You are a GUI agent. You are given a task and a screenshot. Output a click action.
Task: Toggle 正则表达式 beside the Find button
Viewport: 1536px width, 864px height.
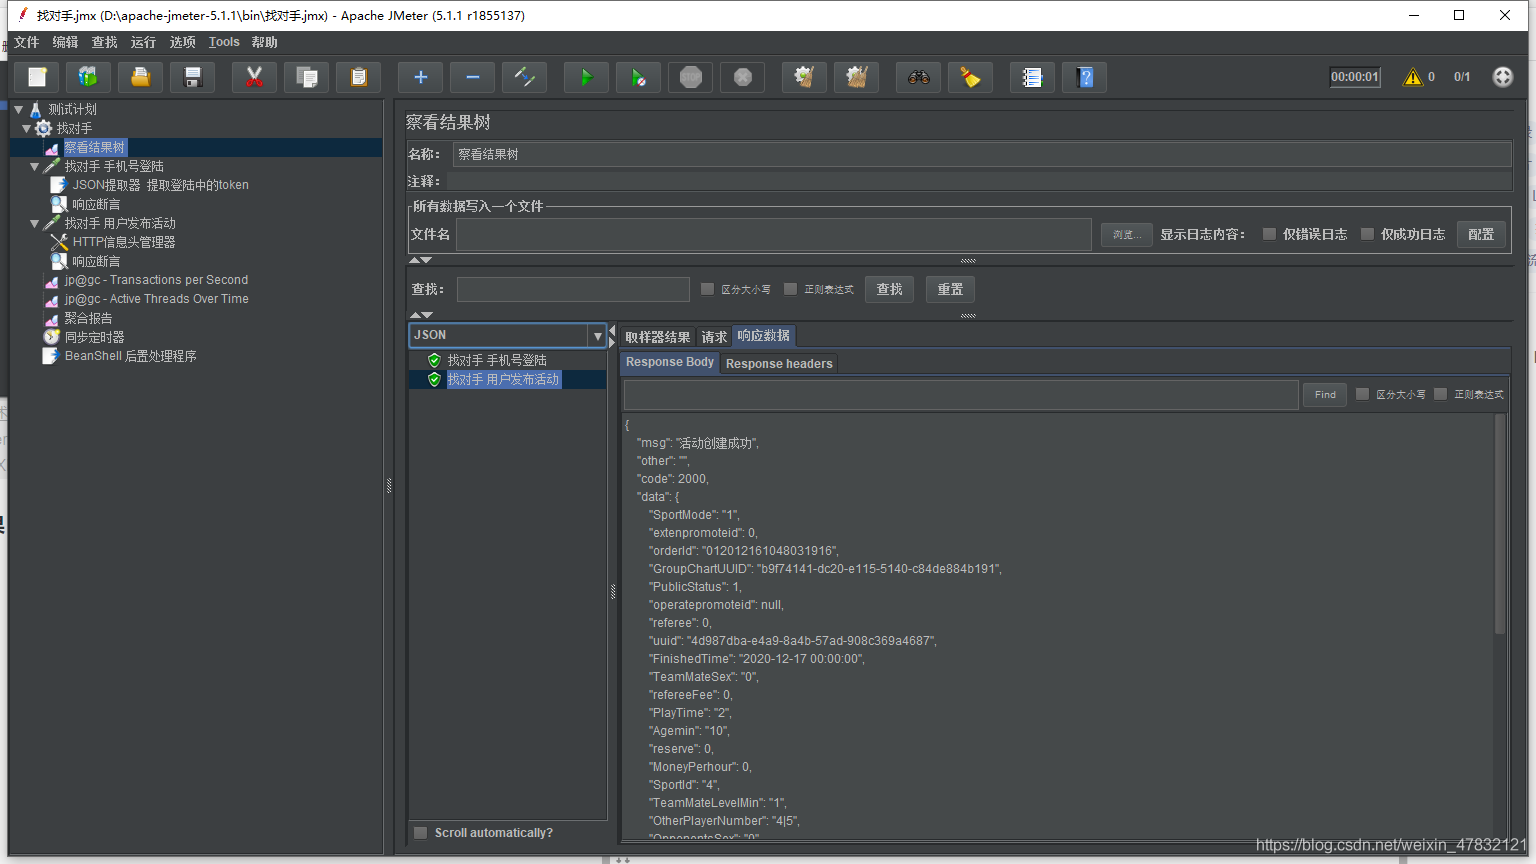click(1441, 394)
